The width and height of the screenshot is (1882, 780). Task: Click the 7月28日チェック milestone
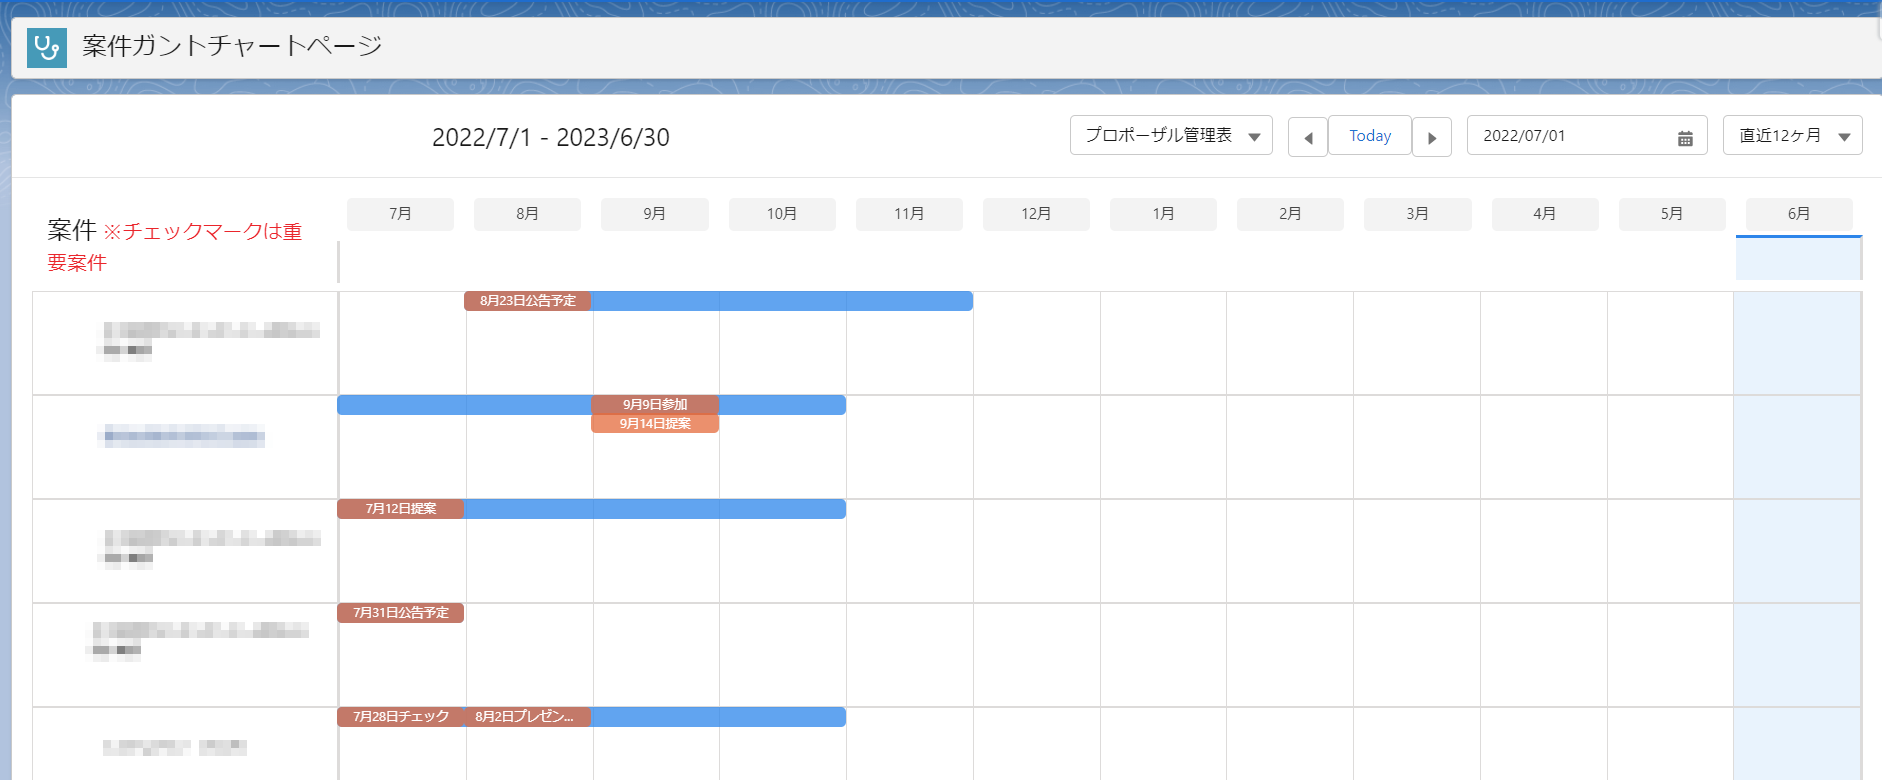[x=401, y=717]
